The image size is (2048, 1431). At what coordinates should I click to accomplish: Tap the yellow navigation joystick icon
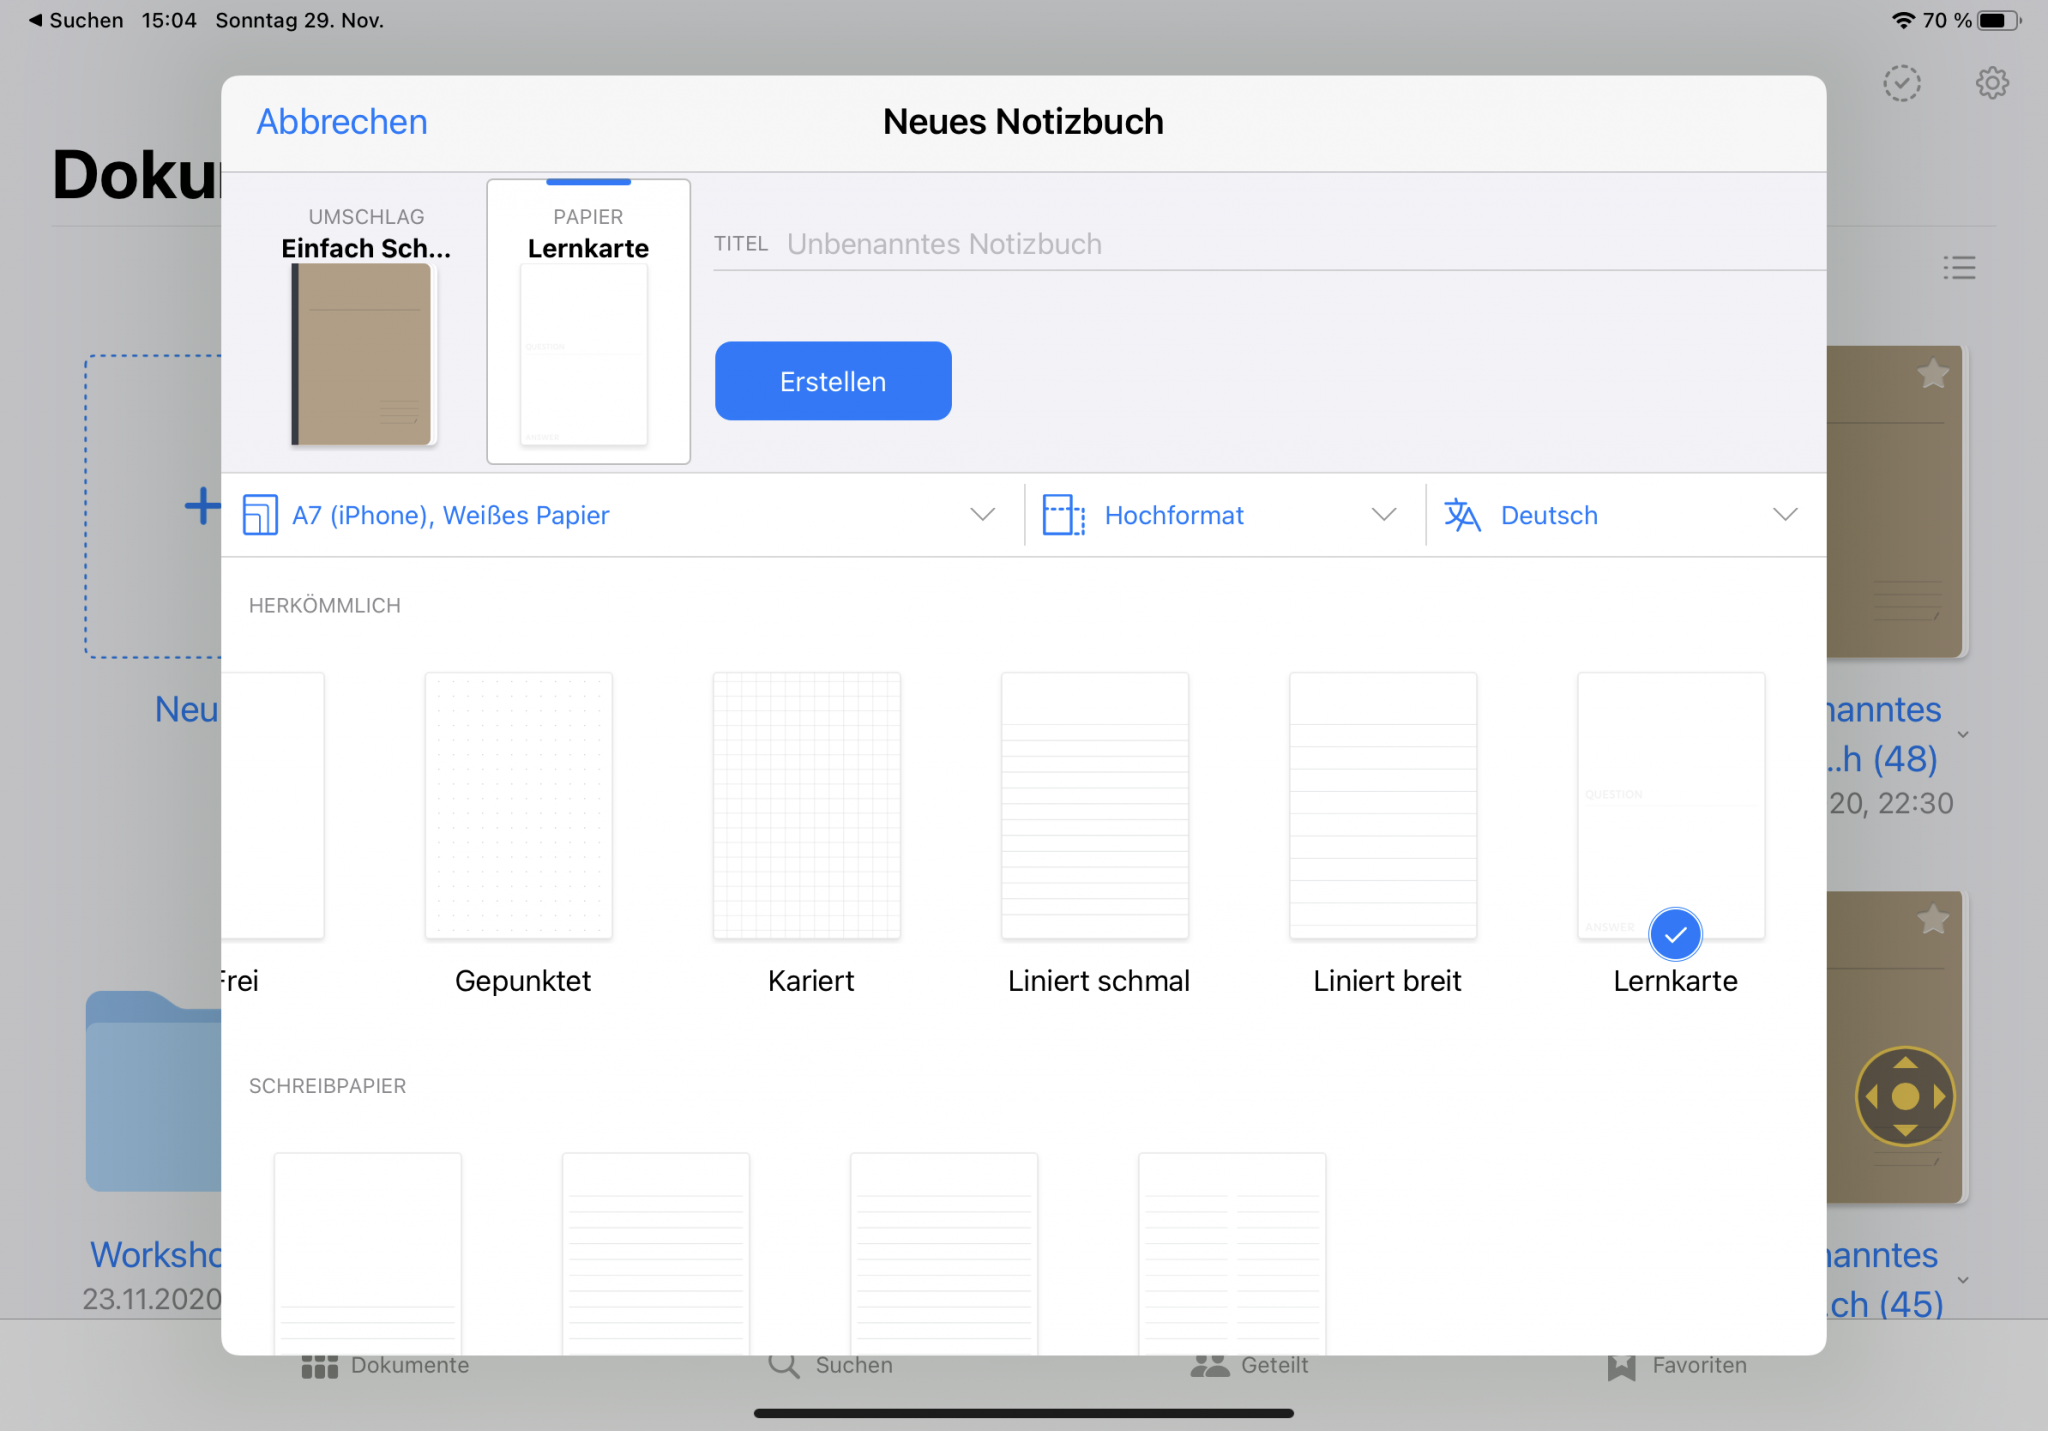[x=1904, y=1096]
